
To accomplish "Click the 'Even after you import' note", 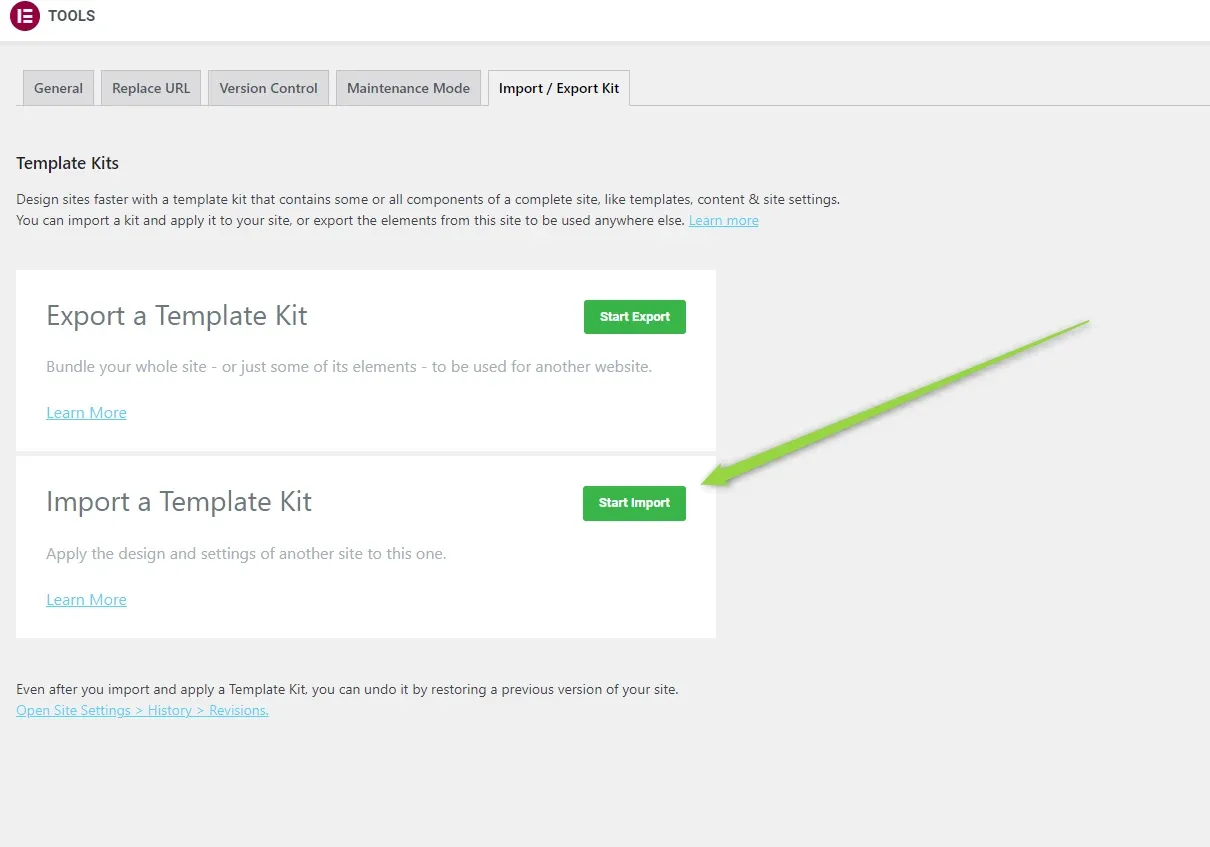I will [347, 690].
